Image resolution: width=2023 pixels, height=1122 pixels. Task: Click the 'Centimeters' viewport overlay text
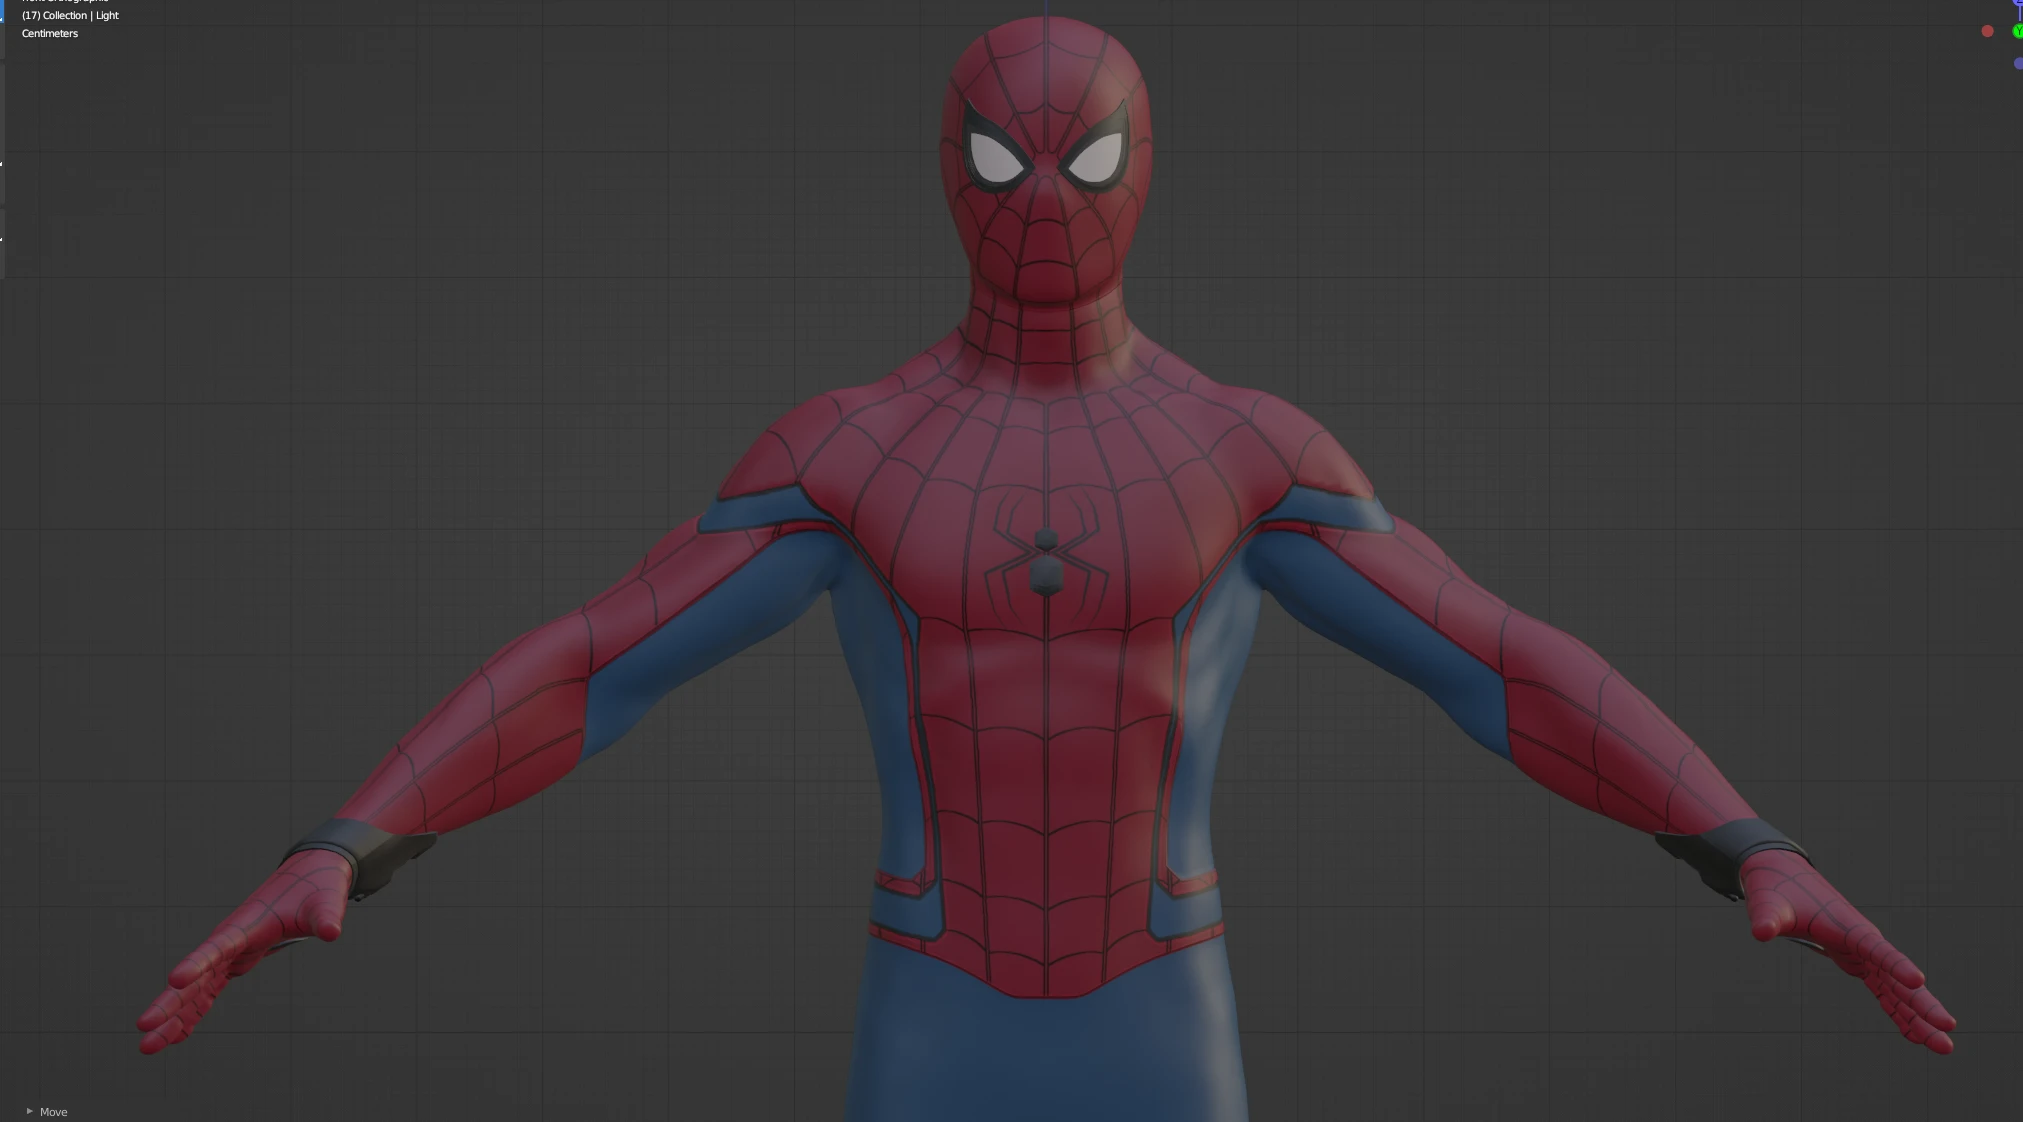click(x=50, y=33)
